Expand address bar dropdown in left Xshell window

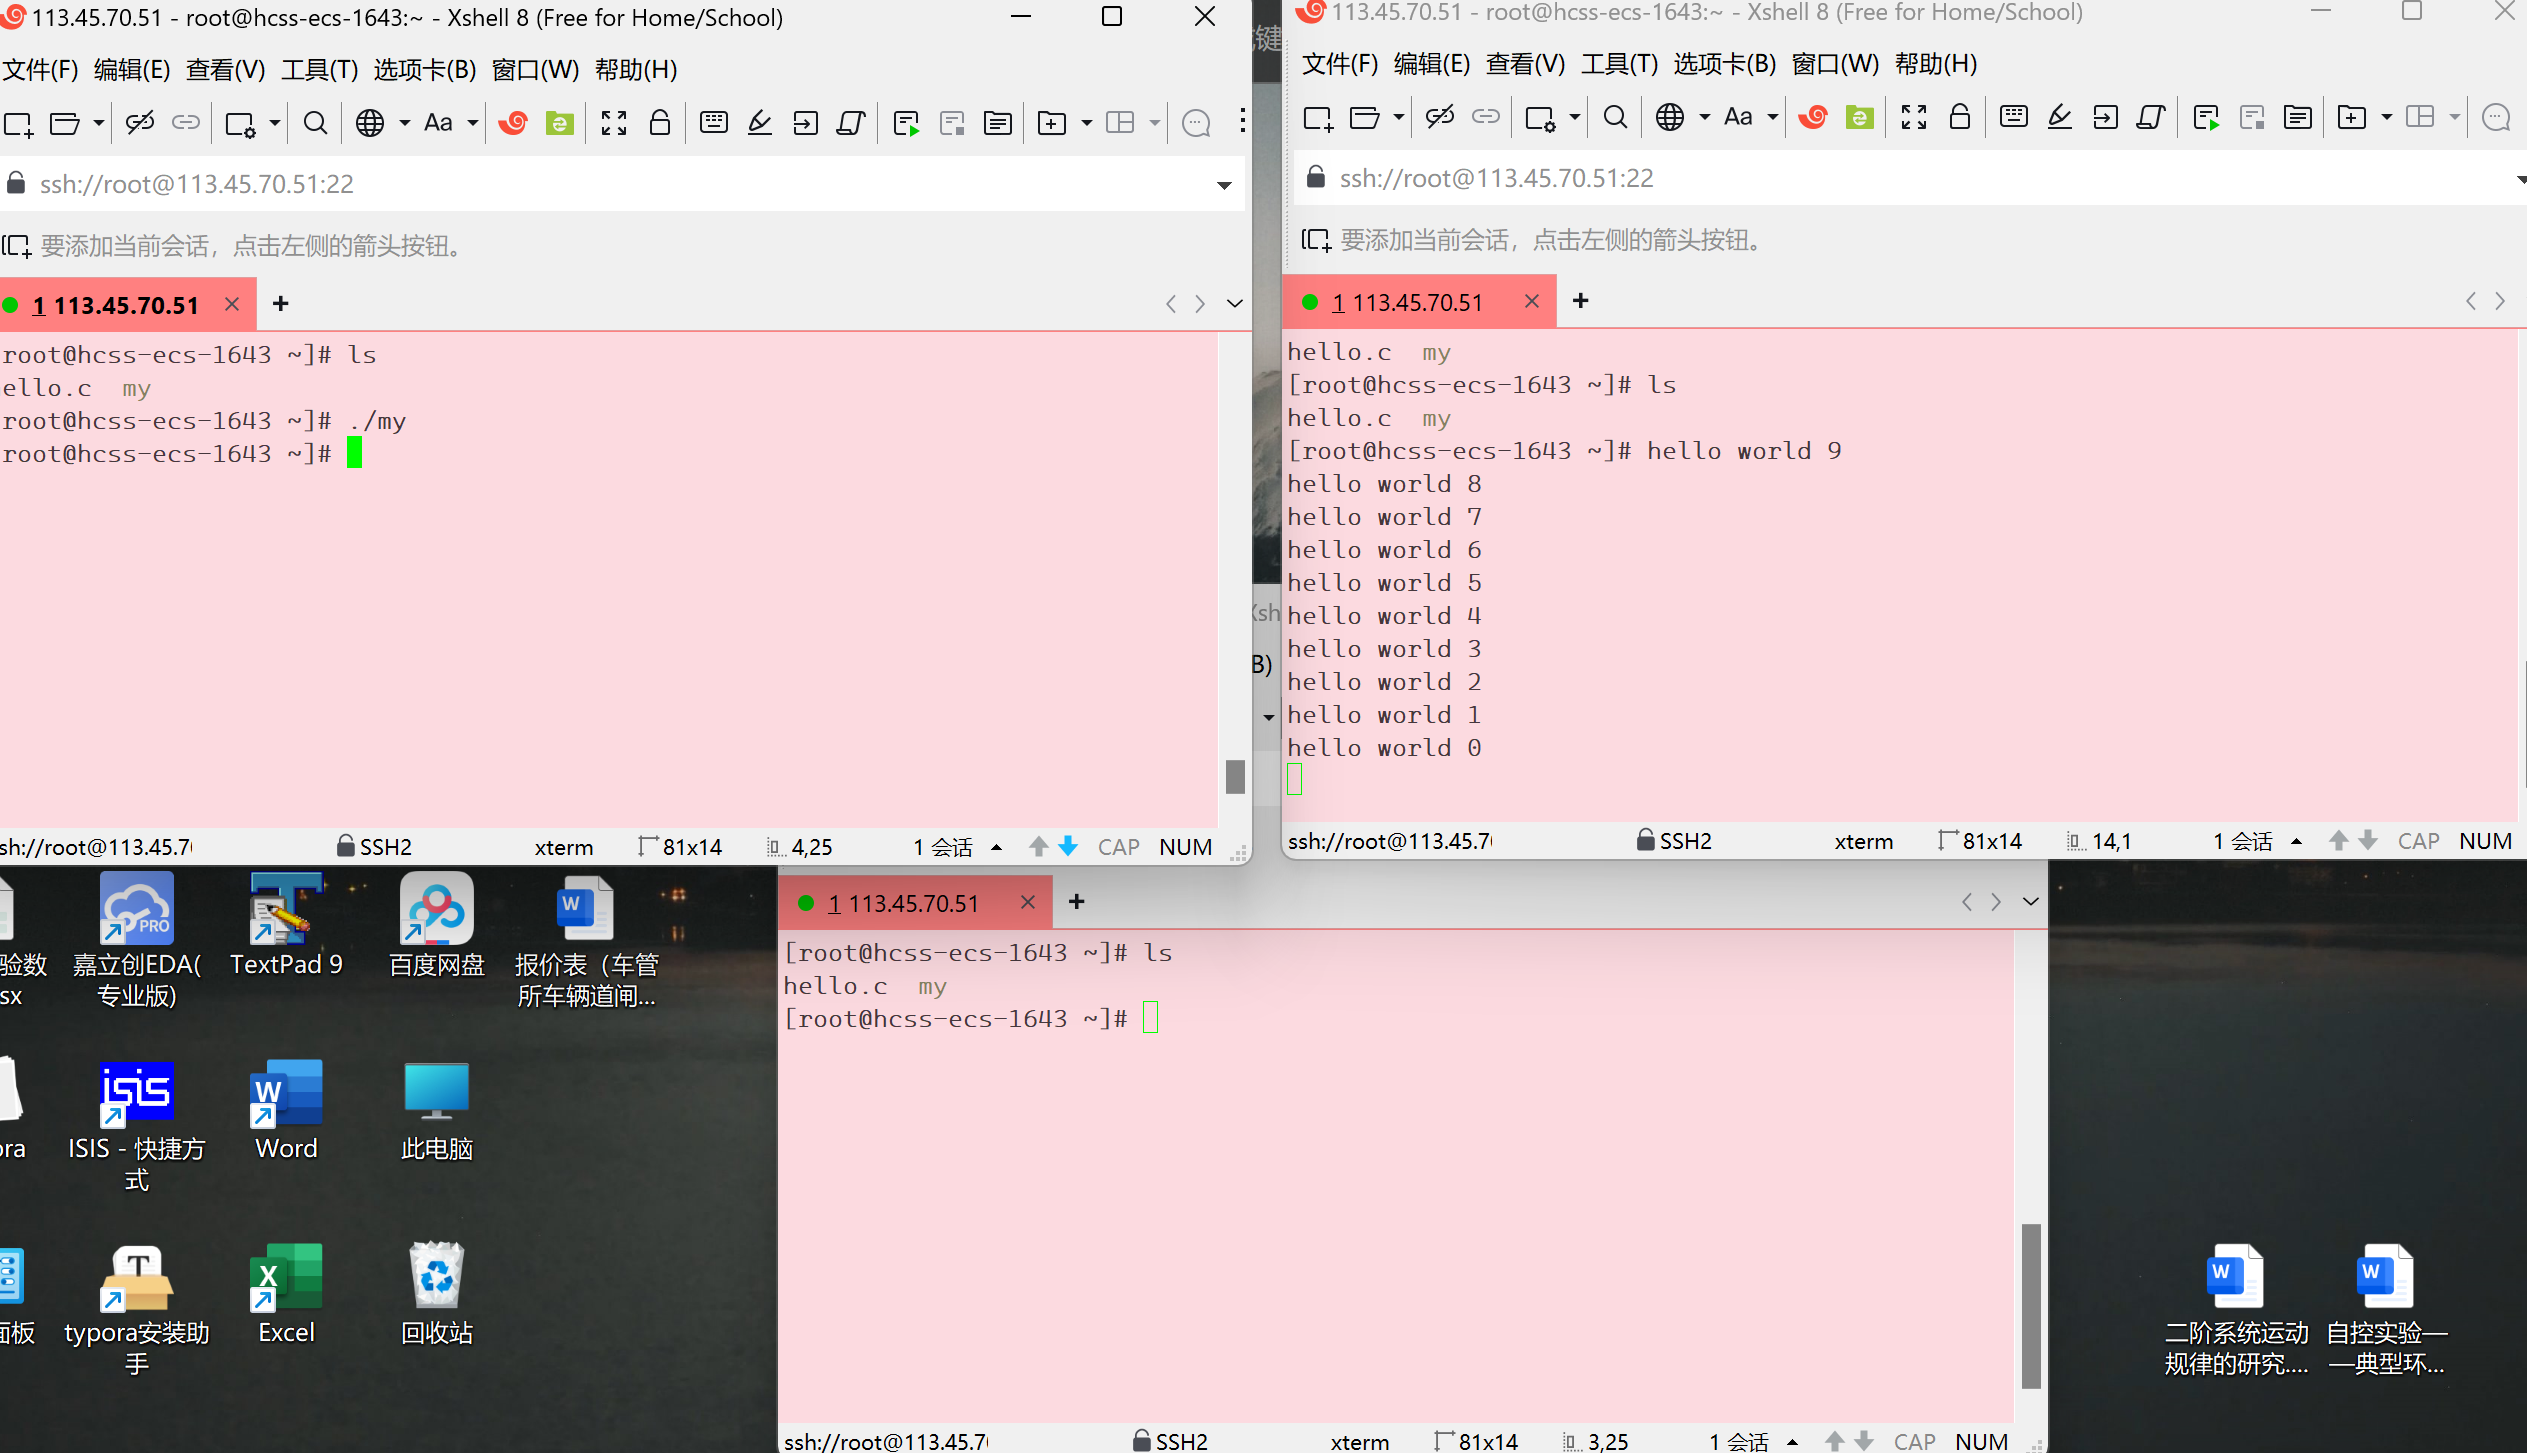[x=1224, y=185]
